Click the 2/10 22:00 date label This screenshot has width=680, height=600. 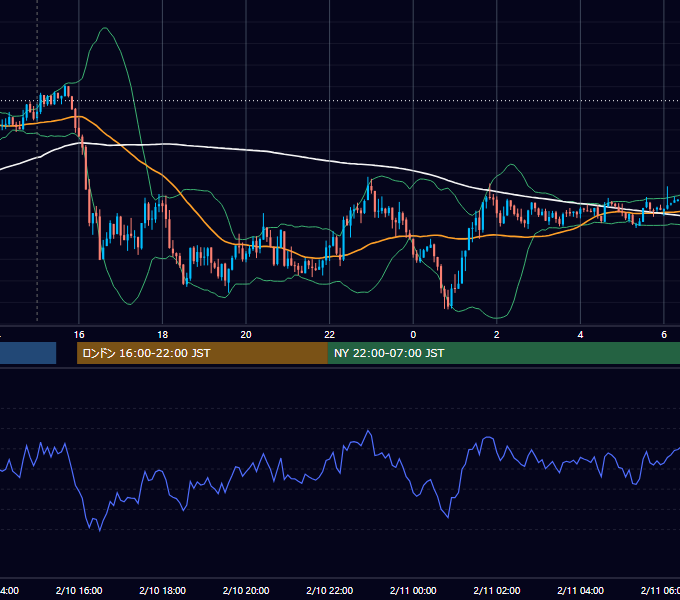pos(330,590)
